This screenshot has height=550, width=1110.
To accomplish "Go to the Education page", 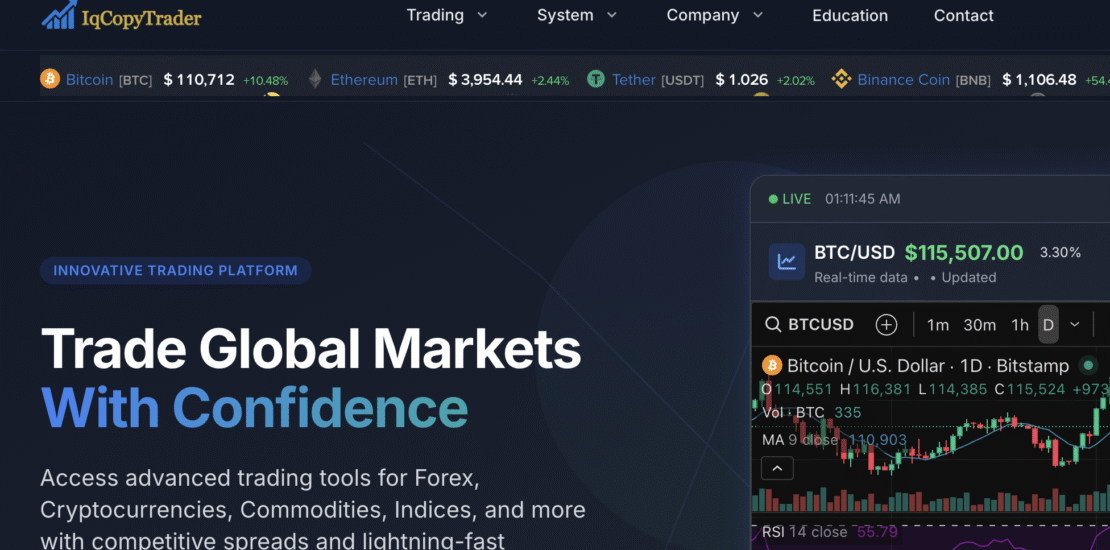I will coord(849,16).
